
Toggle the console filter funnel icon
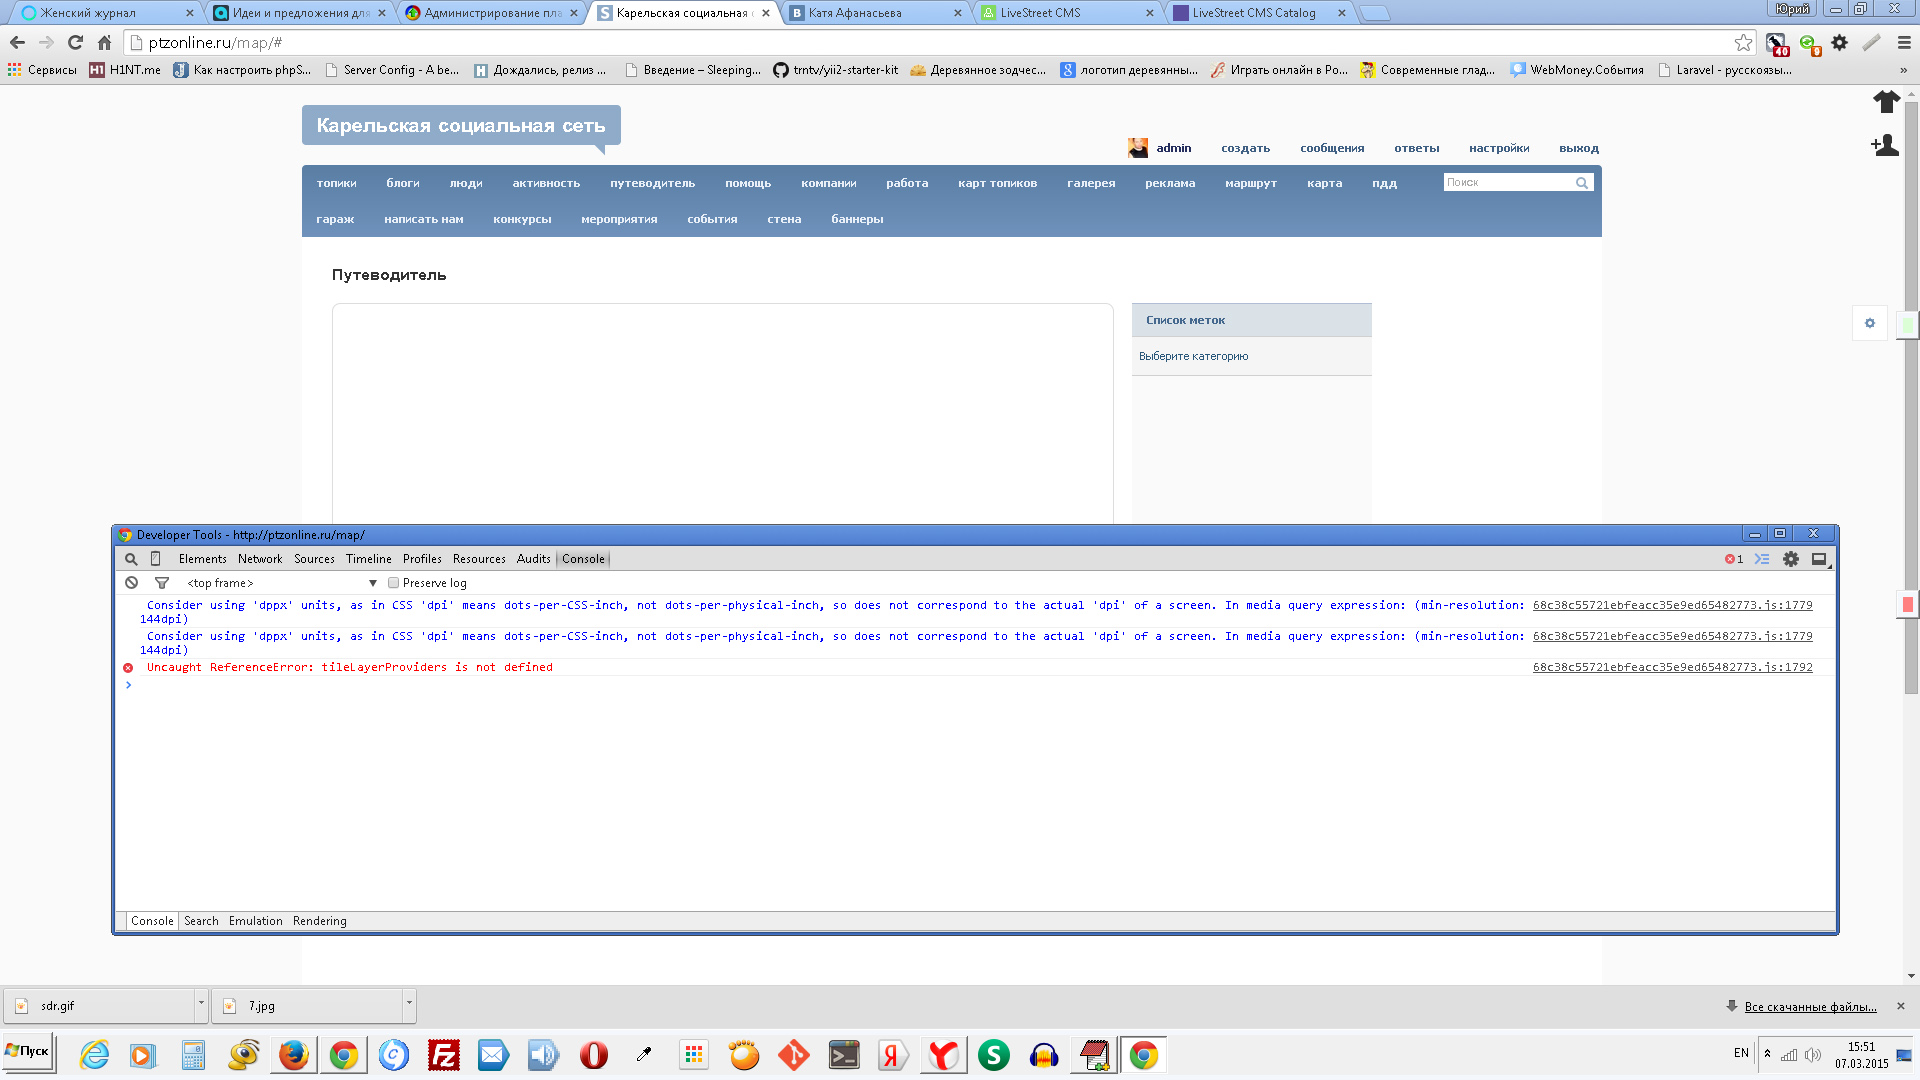pyautogui.click(x=162, y=583)
